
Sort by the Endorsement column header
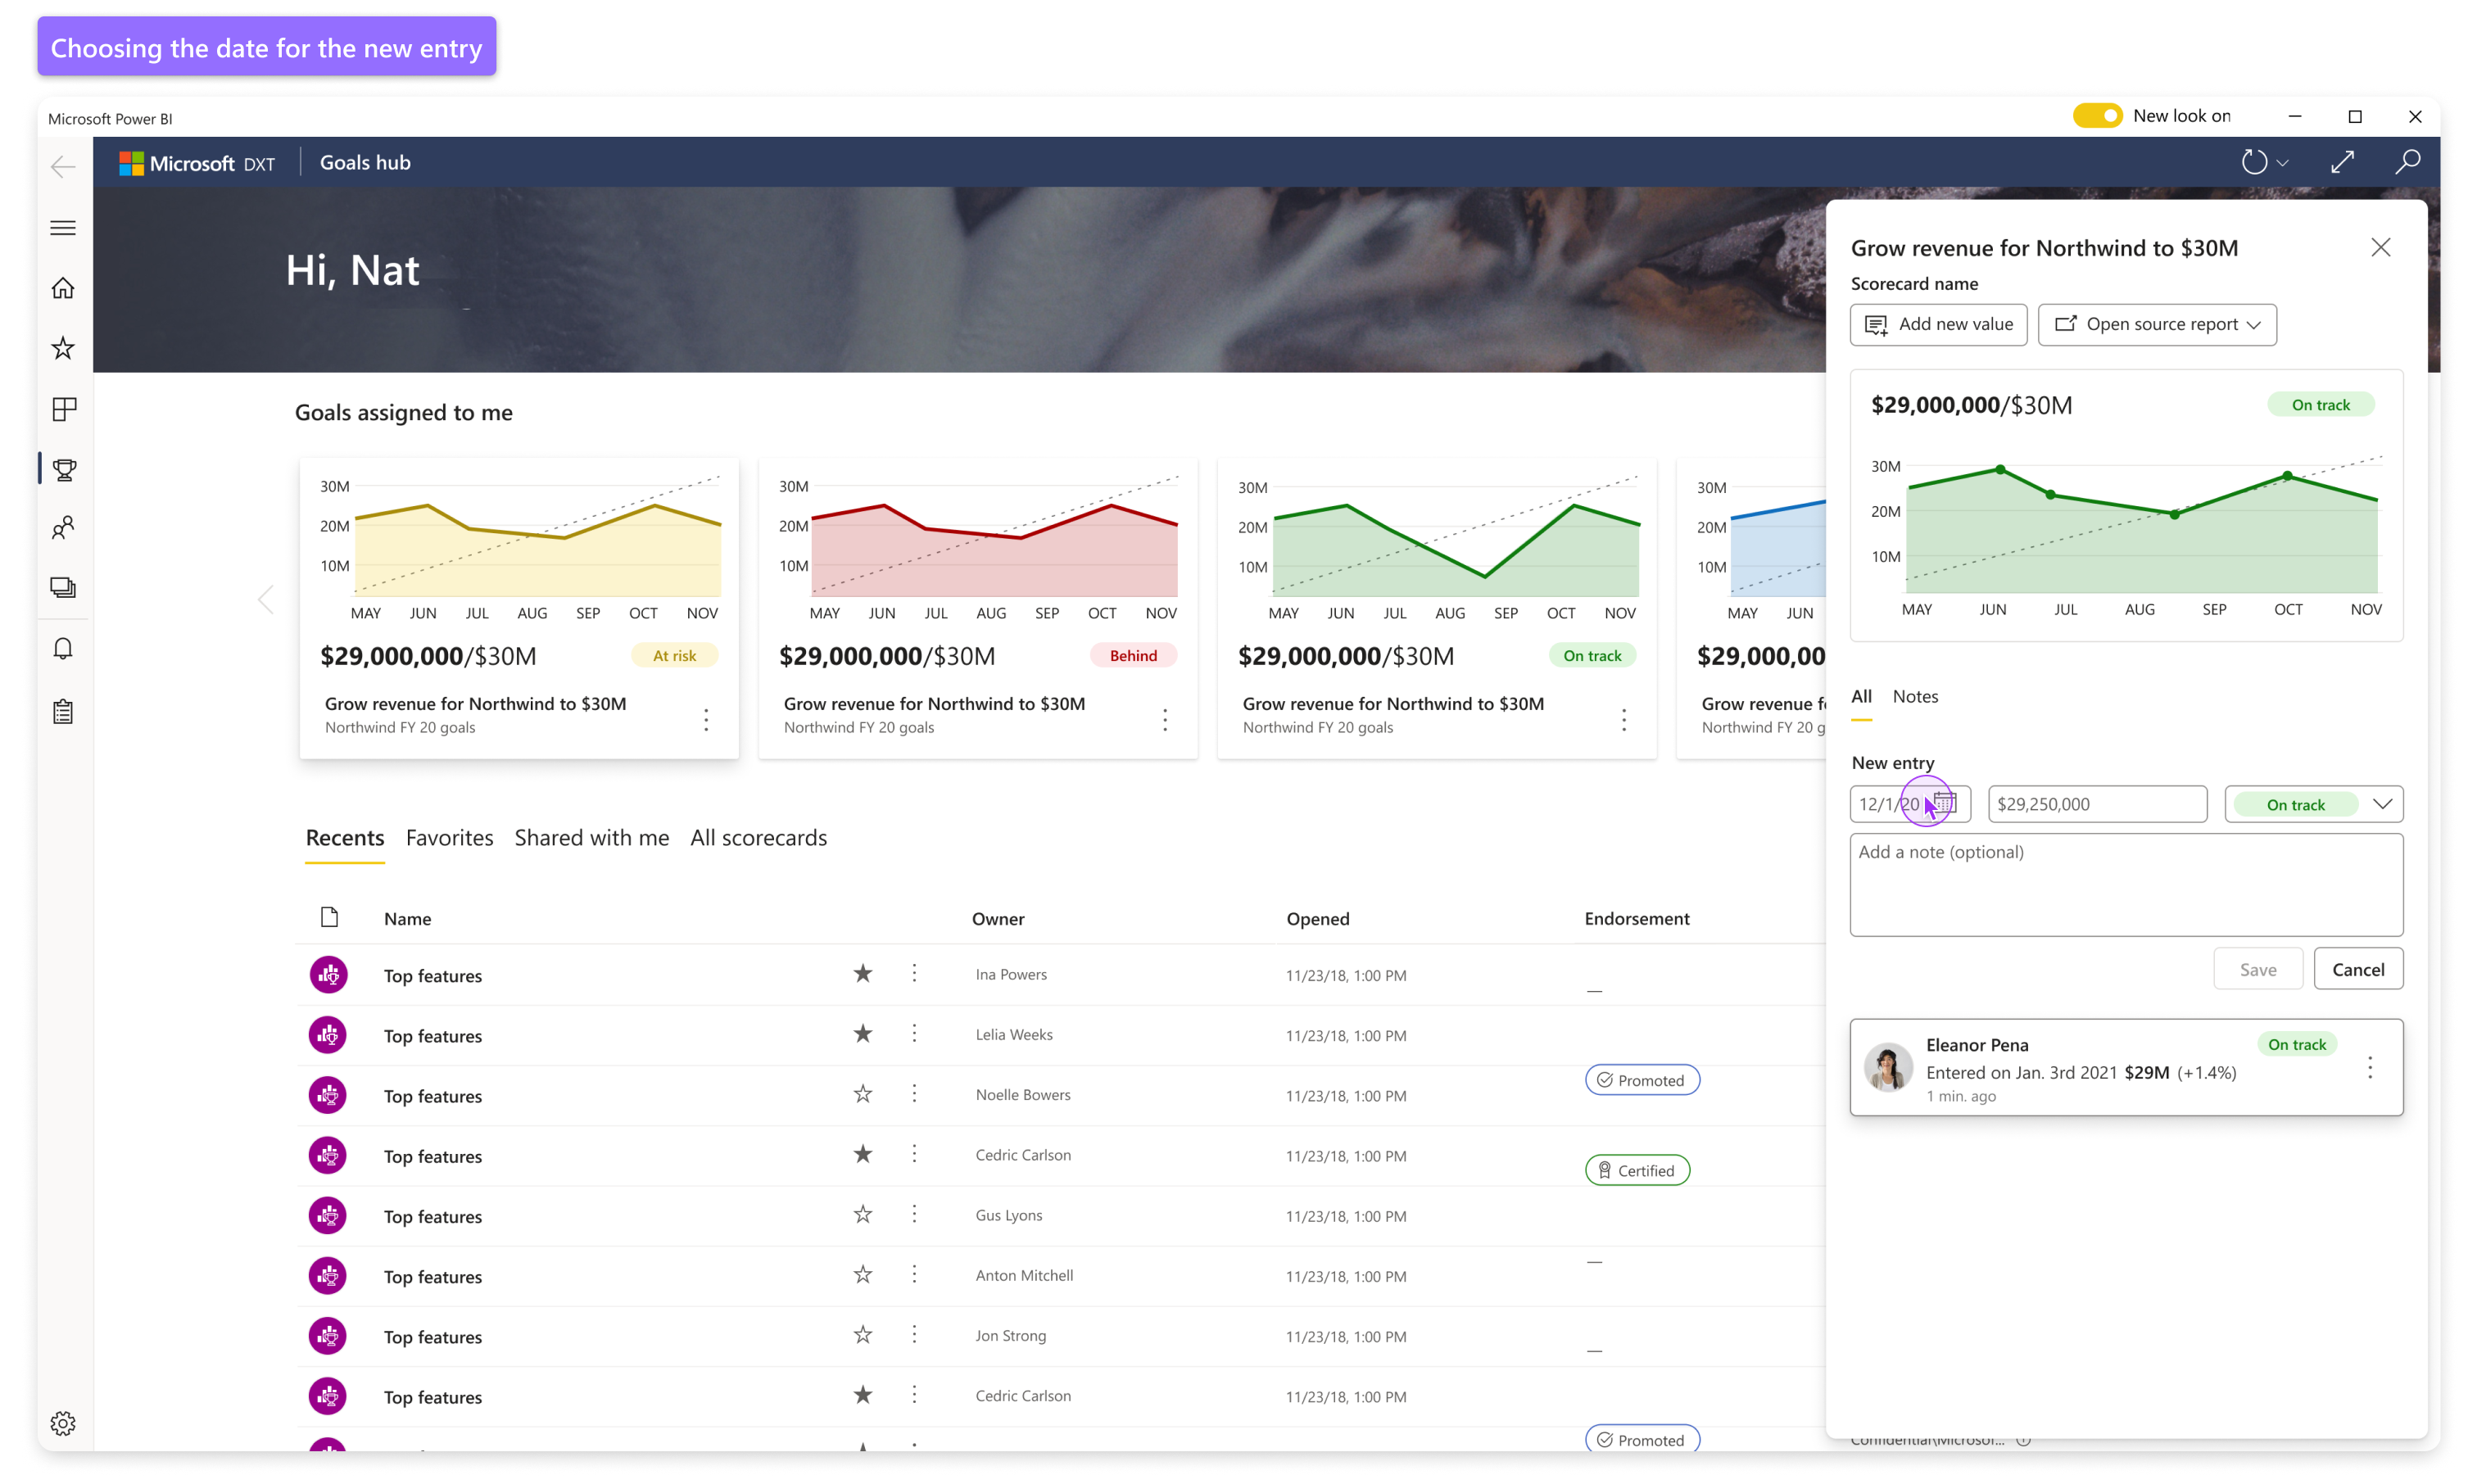point(1637,918)
